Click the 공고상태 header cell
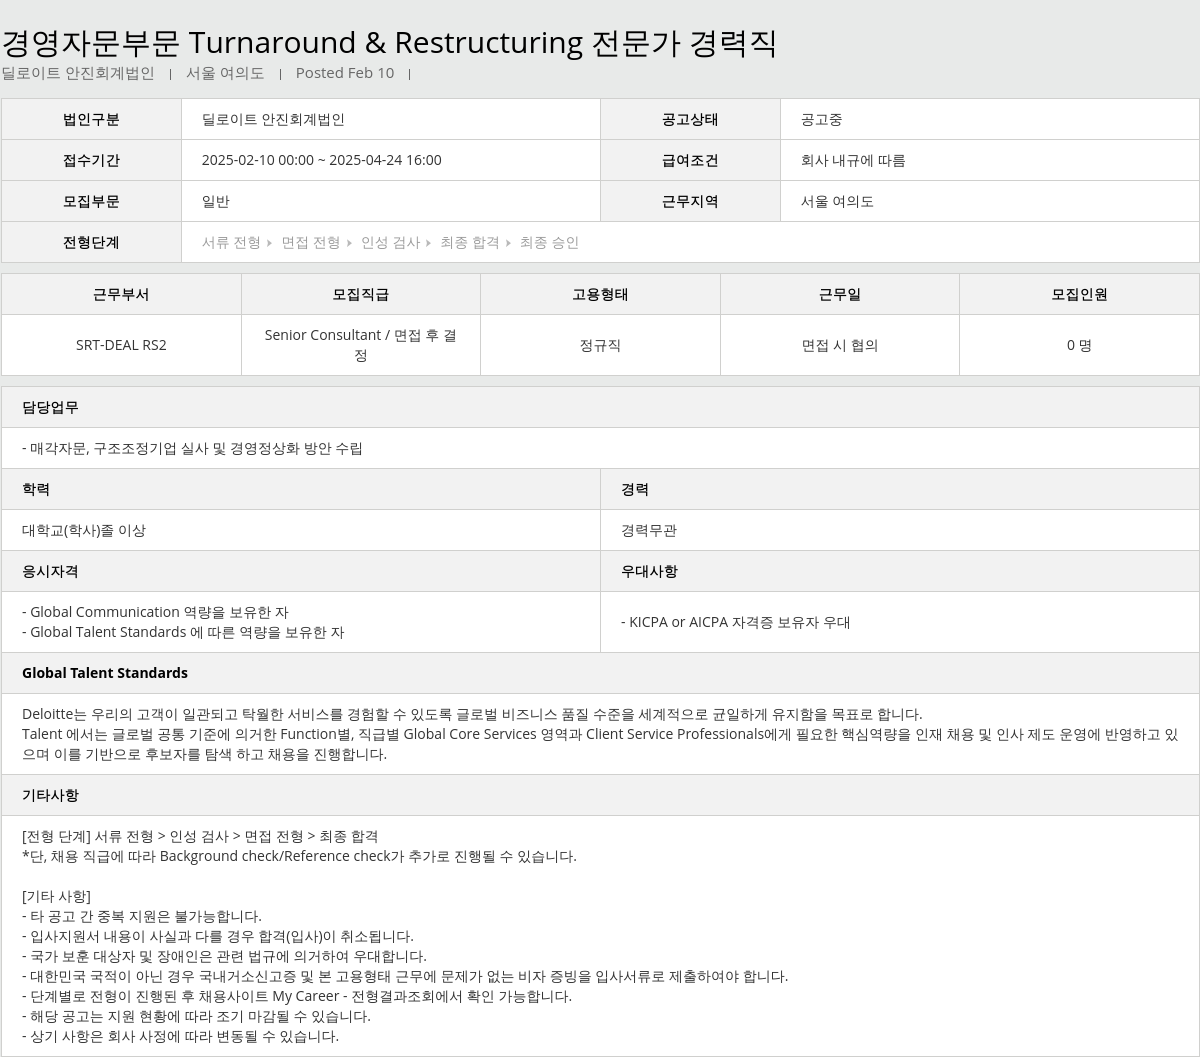Viewport: 1200px width, 1057px height. 690,119
